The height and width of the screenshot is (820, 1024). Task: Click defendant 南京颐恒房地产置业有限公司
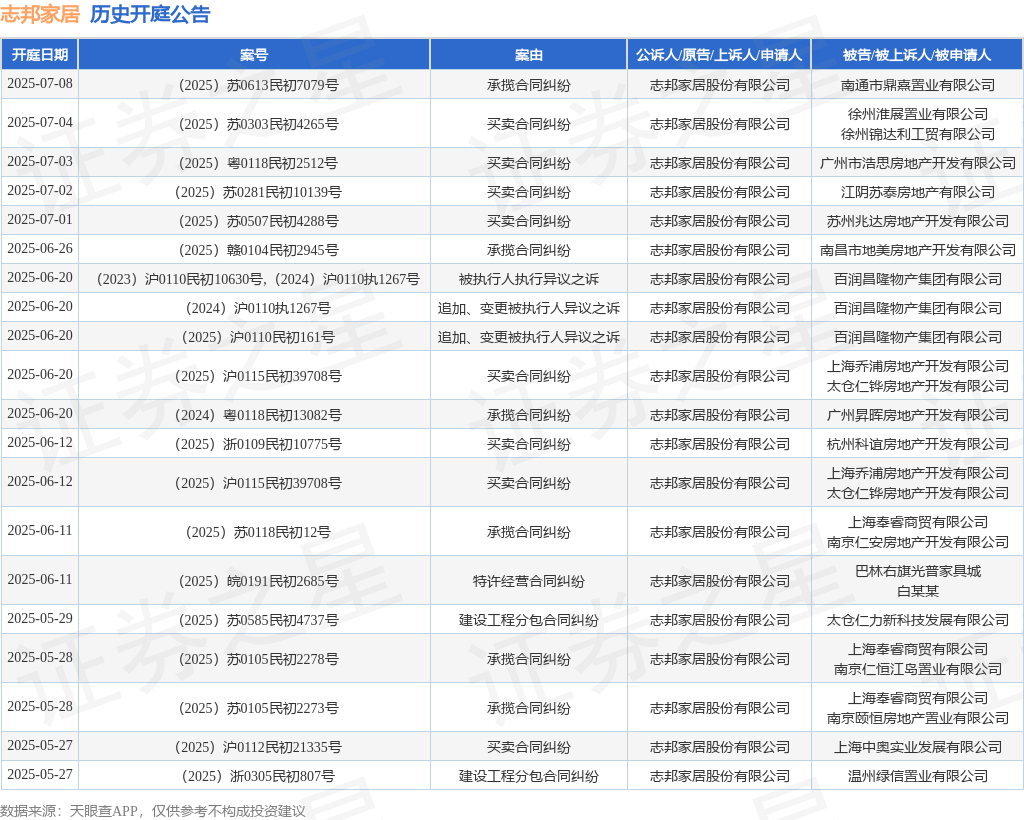coord(918,718)
